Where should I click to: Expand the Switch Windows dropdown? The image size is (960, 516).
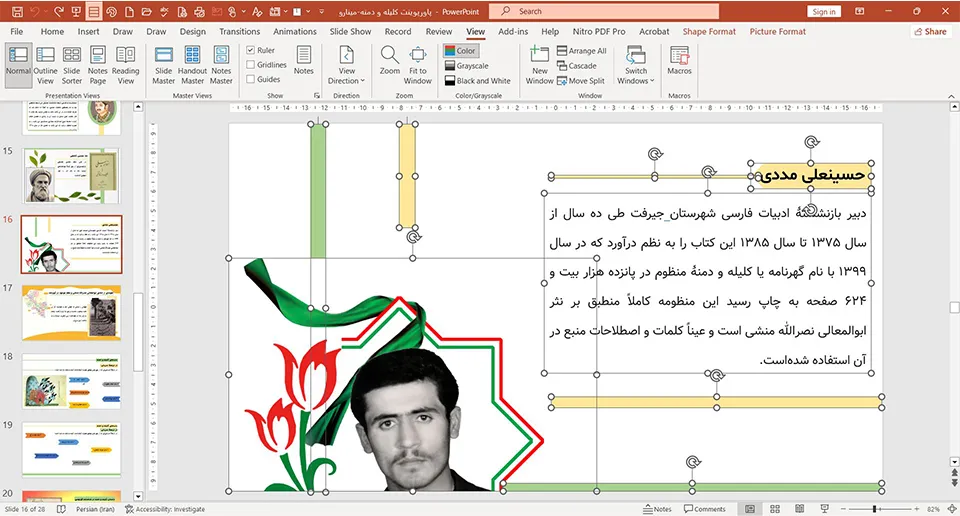[x=636, y=65]
